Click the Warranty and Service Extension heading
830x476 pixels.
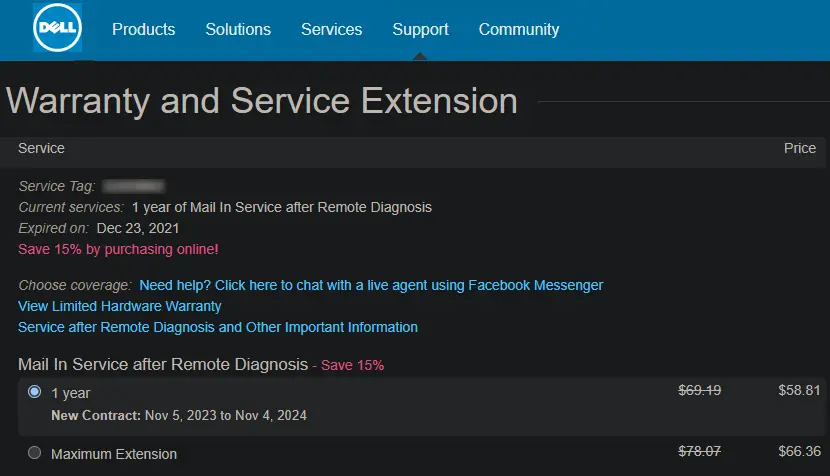click(262, 101)
